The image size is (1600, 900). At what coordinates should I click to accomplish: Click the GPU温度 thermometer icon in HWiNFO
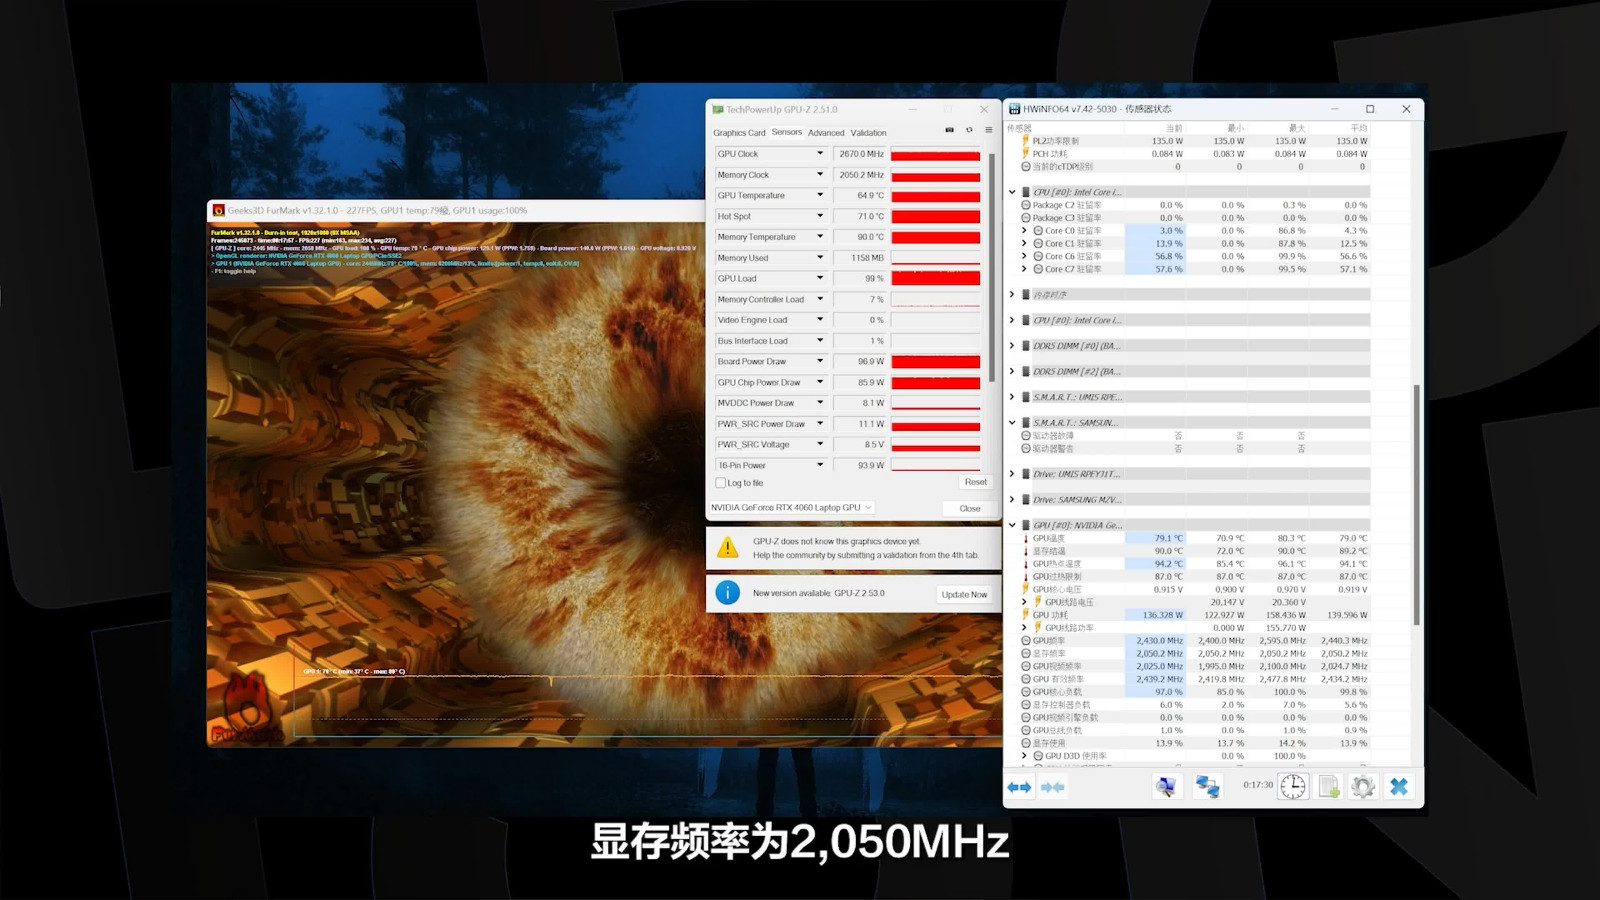click(1026, 538)
